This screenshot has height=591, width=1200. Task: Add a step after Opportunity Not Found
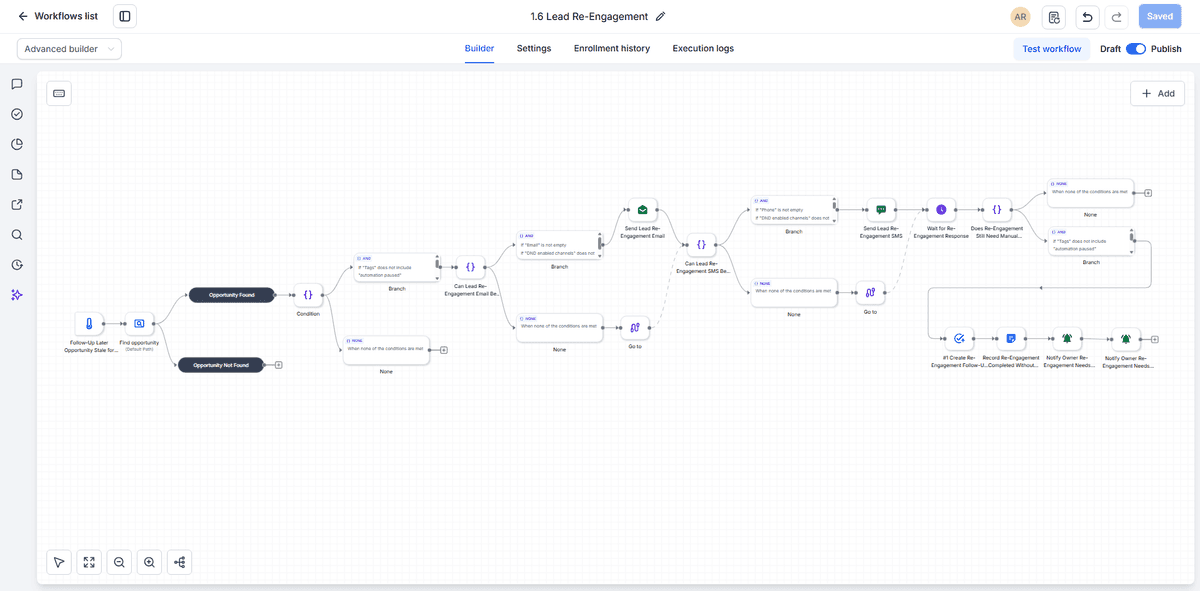click(x=279, y=365)
